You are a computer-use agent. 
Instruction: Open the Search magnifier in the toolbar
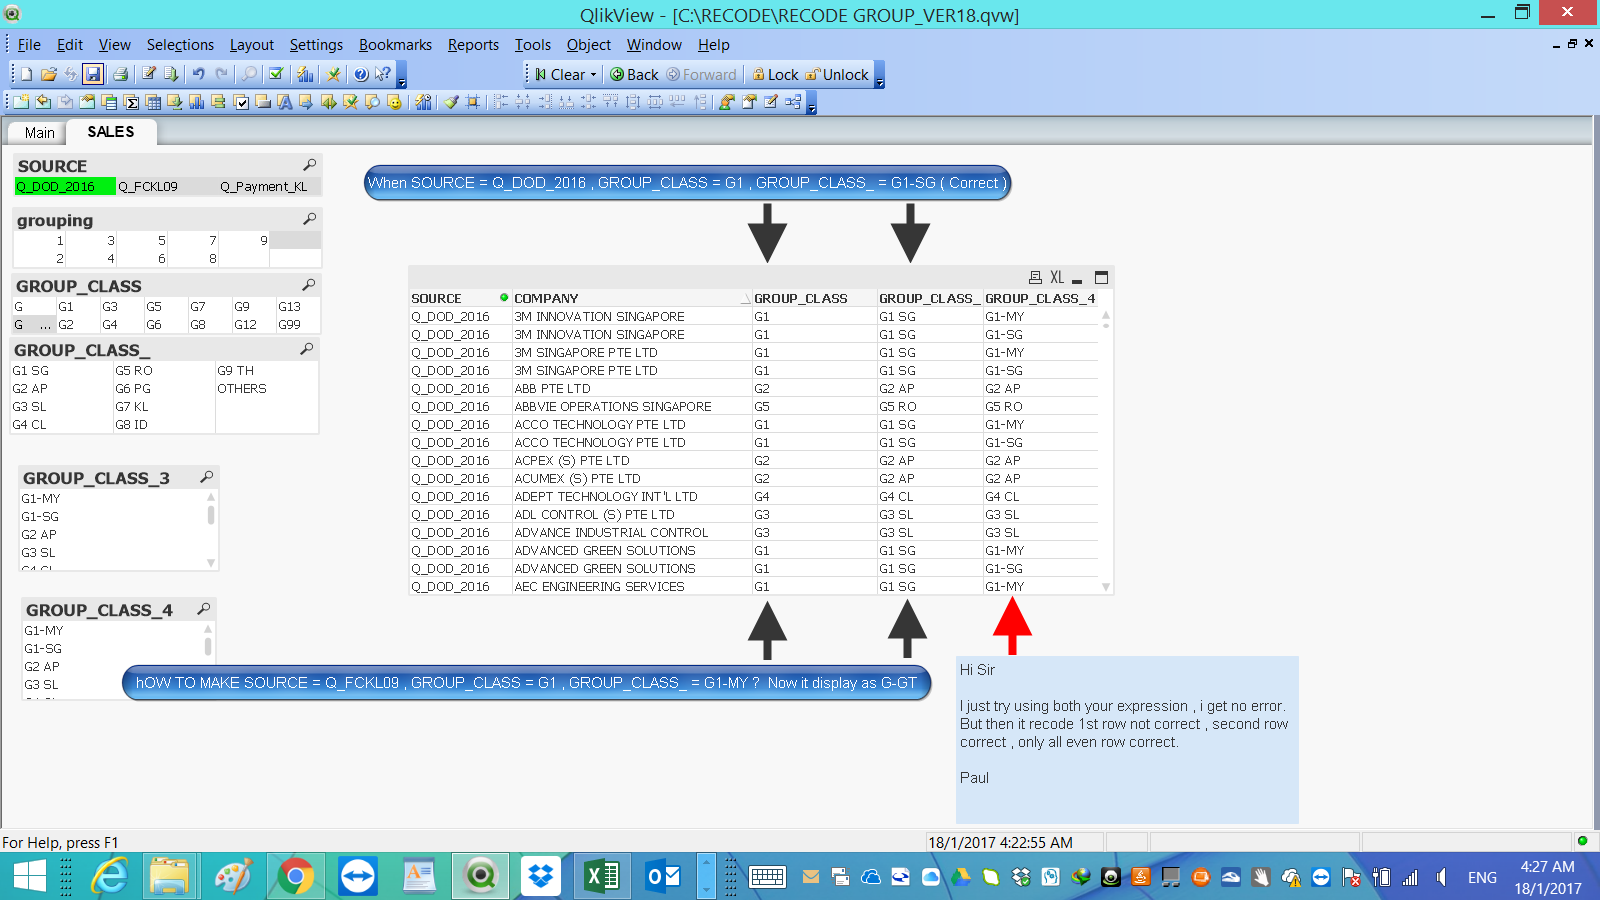249,74
